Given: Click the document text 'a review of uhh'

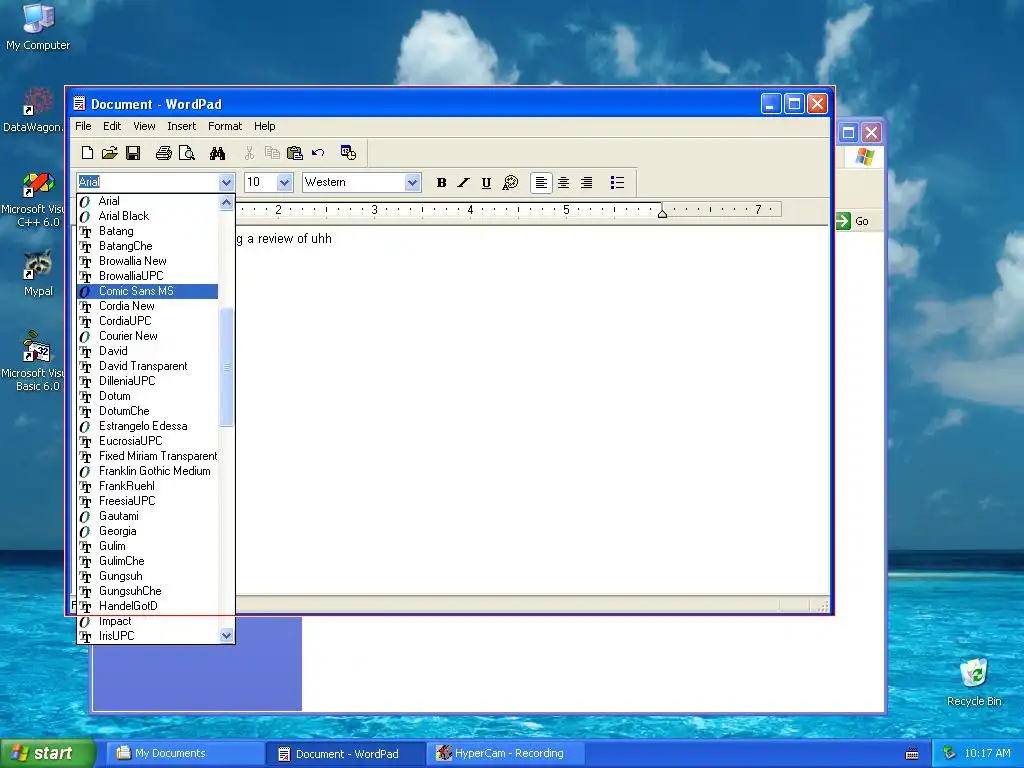Looking at the screenshot, I should (289, 239).
